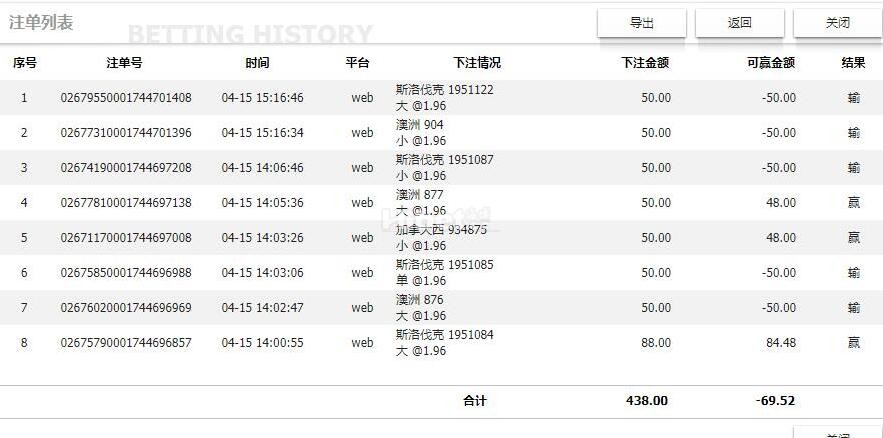883x438 pixels.
Task: Click the 澳洲 877 bet details
Action: click(420, 202)
